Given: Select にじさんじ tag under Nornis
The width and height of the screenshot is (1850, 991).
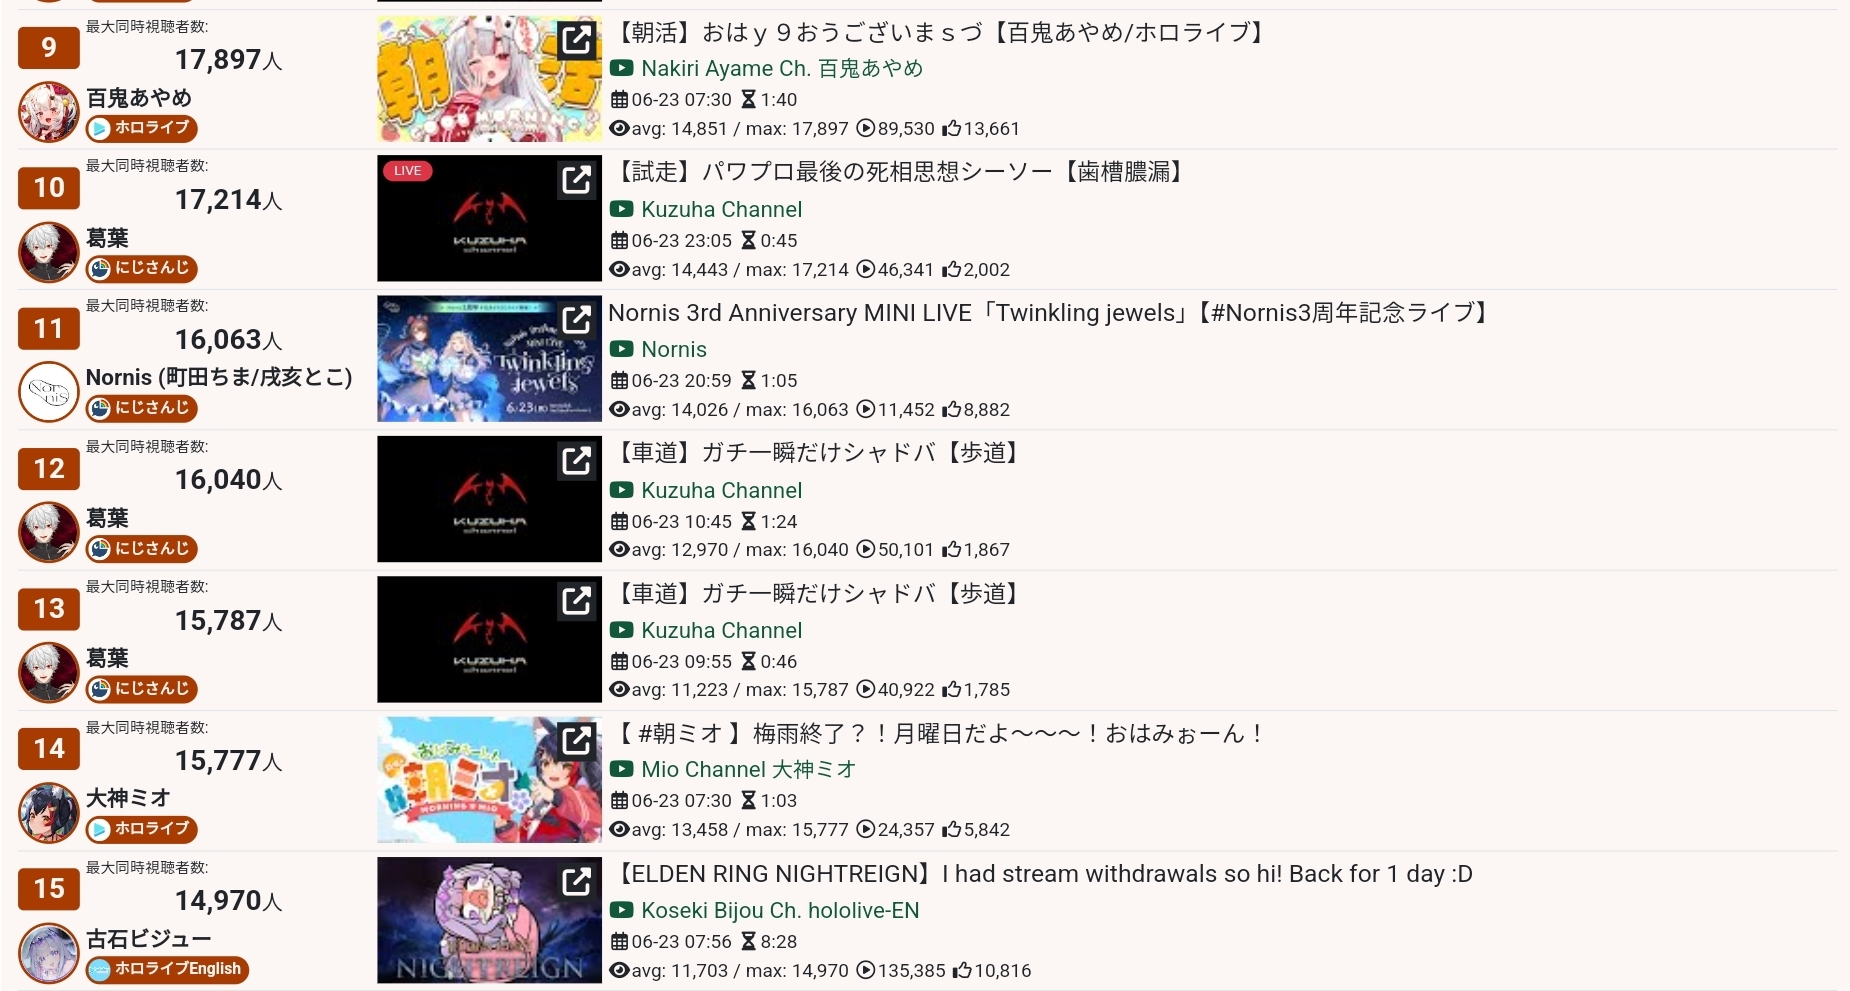Looking at the screenshot, I should pos(141,408).
